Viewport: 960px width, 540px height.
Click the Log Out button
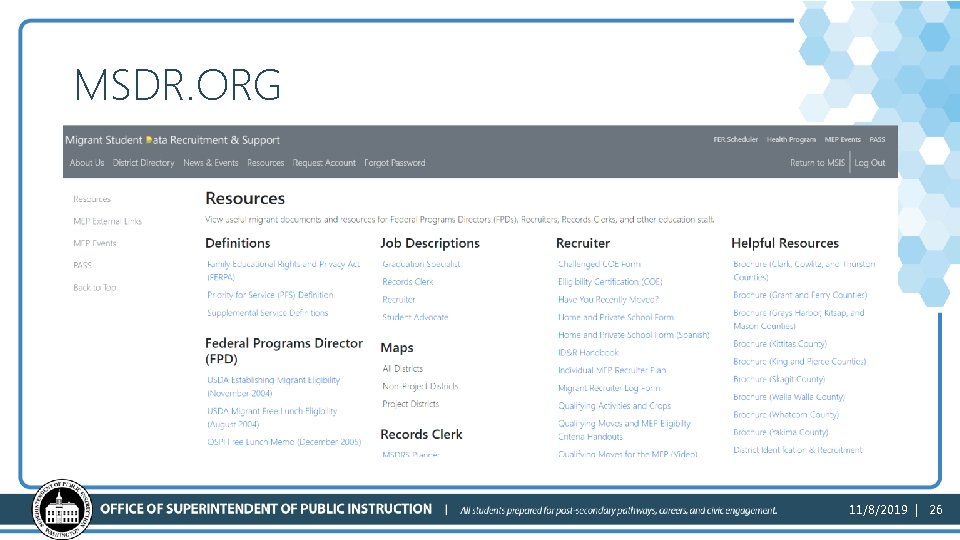[x=869, y=163]
